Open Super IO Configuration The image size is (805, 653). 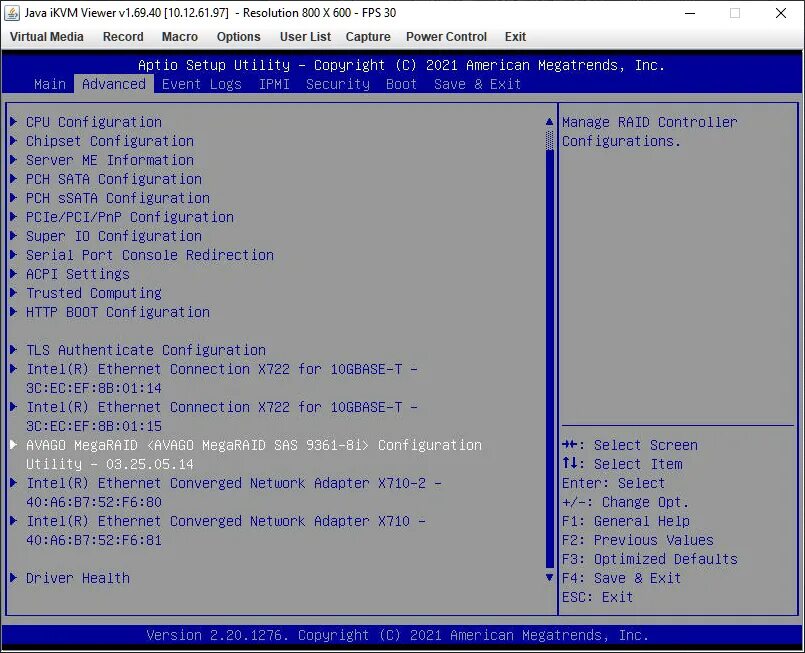114,236
